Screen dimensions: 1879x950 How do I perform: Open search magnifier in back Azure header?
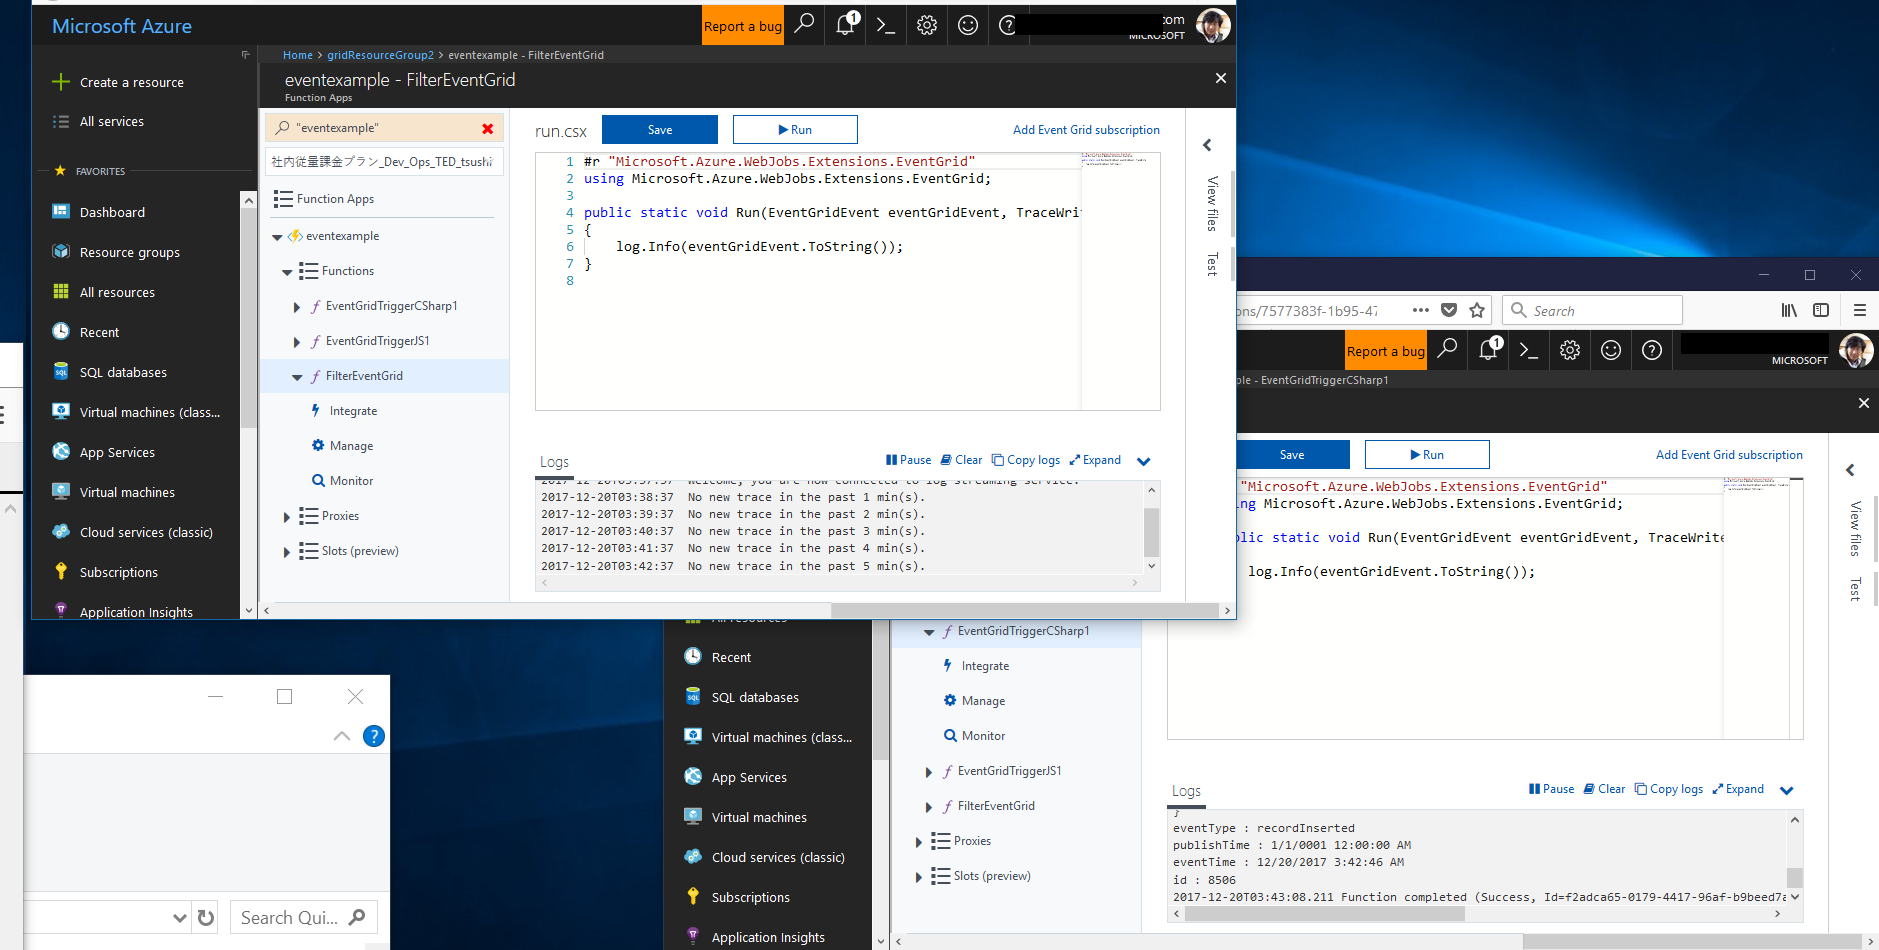tap(1447, 349)
